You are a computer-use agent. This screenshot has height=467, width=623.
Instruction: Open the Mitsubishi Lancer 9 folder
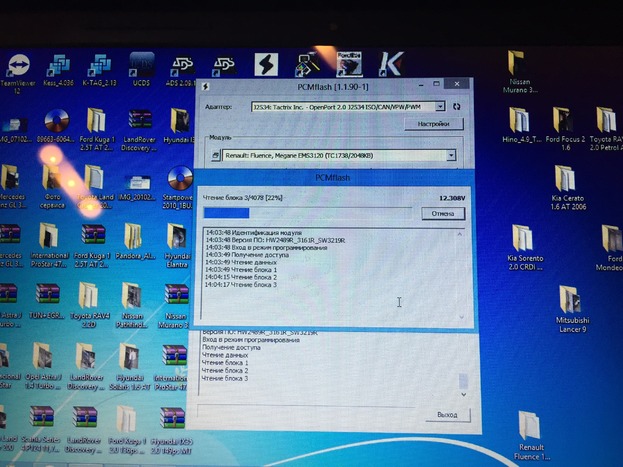pos(571,303)
